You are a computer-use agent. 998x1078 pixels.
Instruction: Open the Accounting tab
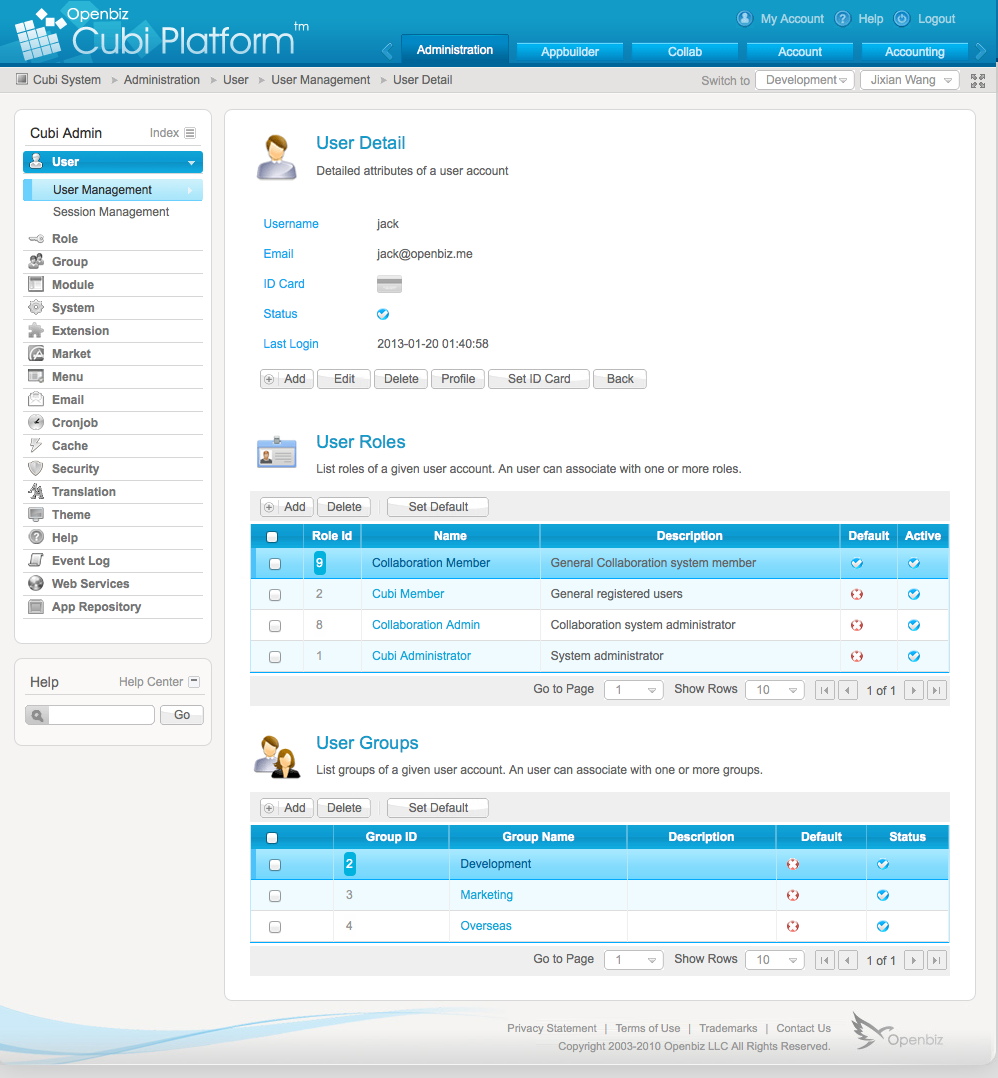click(x=913, y=51)
